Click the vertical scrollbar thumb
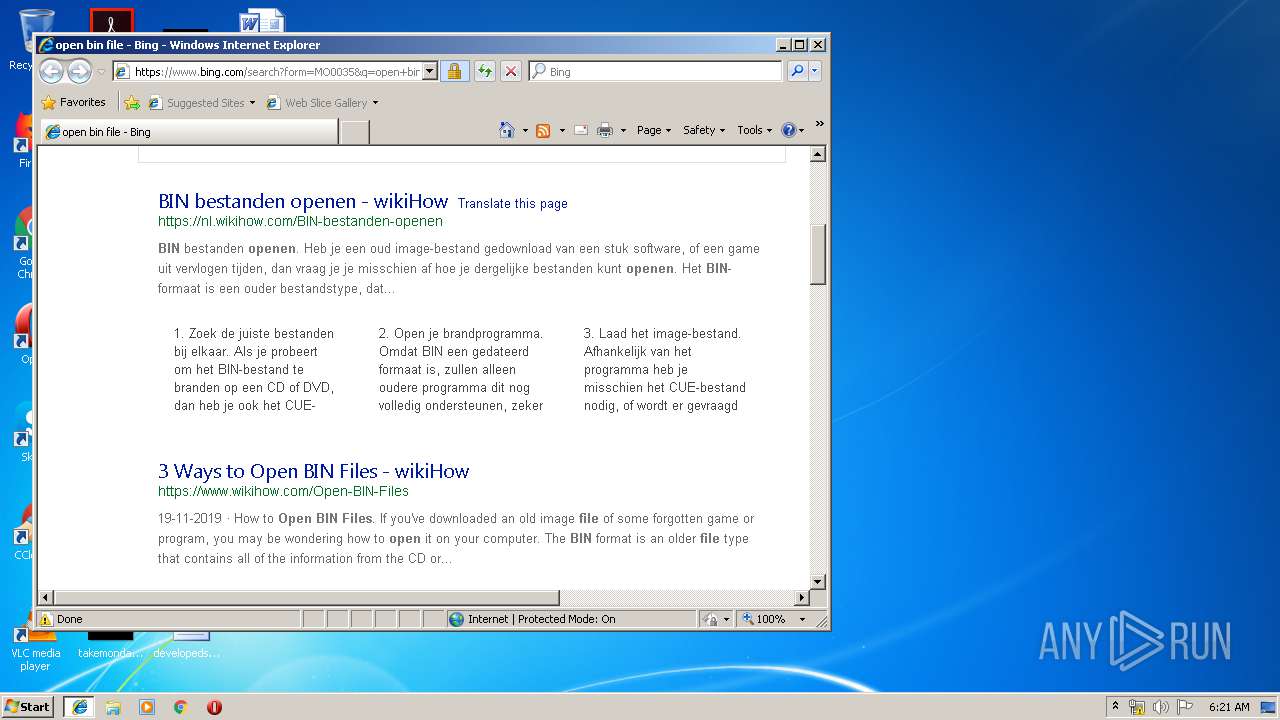The width and height of the screenshot is (1280, 720). pyautogui.click(x=818, y=254)
